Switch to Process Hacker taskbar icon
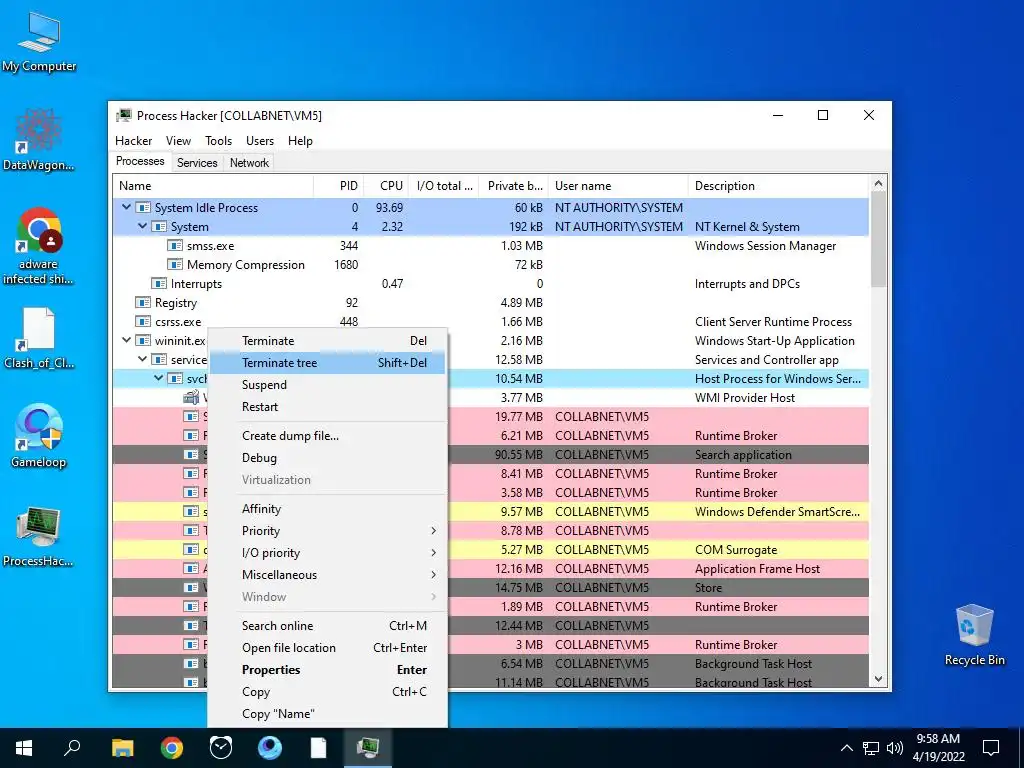The image size is (1024, 768). pyautogui.click(x=368, y=748)
